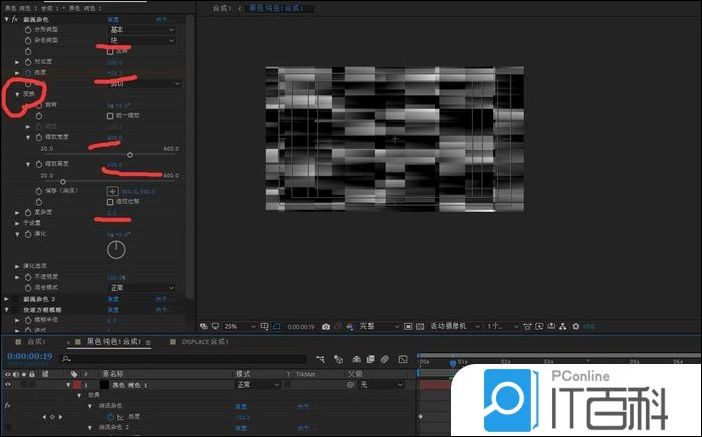
Task: Switch to the DISPLACE 合成1 timeline tab
Action: pyautogui.click(x=205, y=342)
